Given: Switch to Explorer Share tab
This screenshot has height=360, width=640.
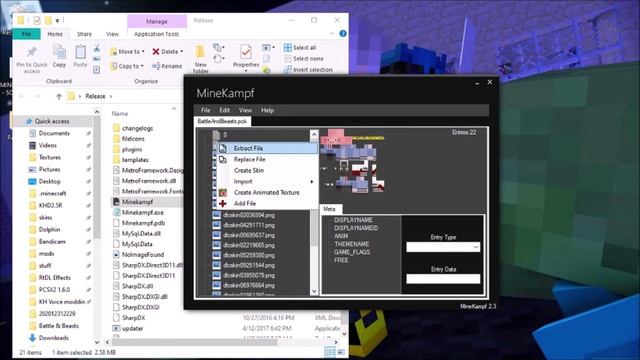Looking at the screenshot, I should click(x=84, y=34).
